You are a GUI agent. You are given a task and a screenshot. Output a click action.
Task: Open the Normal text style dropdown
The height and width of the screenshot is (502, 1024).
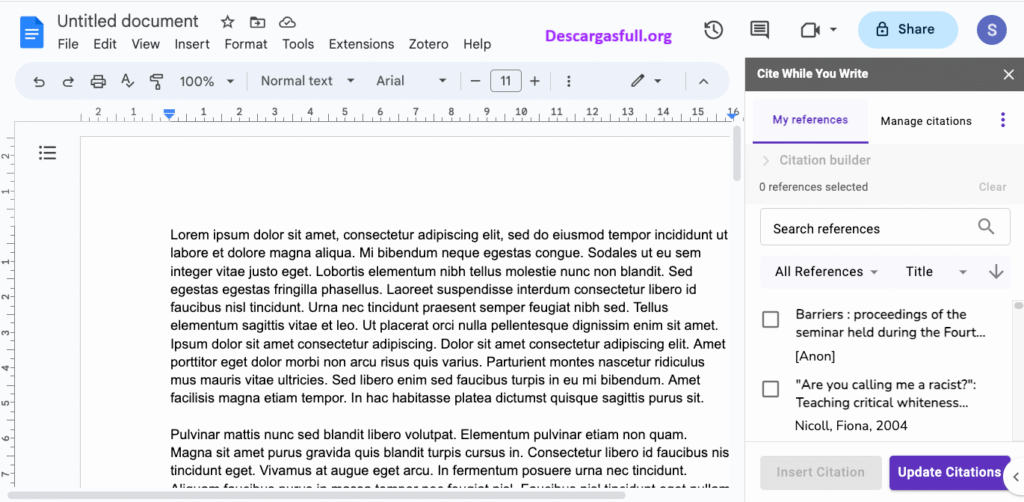pos(307,81)
